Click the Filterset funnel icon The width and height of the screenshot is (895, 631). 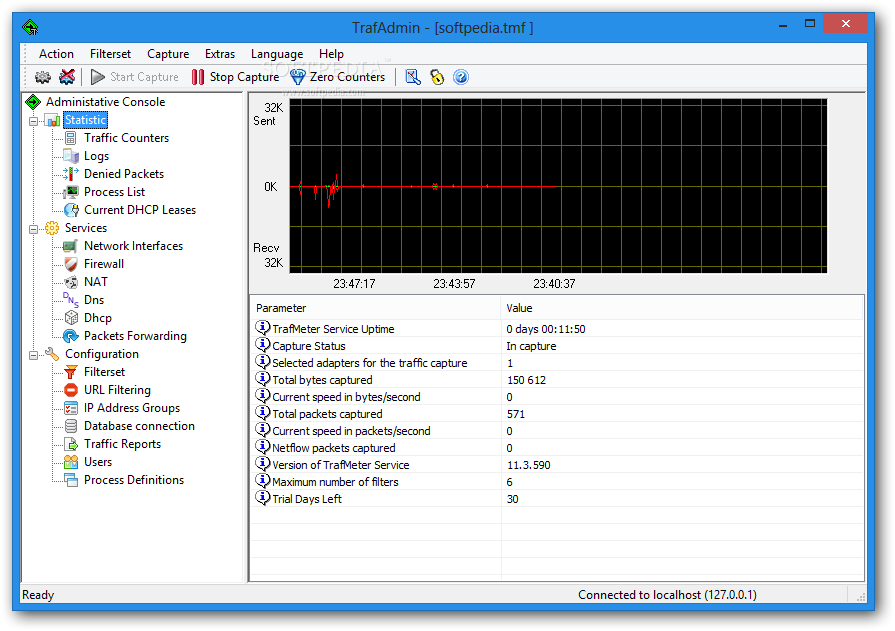coord(71,372)
